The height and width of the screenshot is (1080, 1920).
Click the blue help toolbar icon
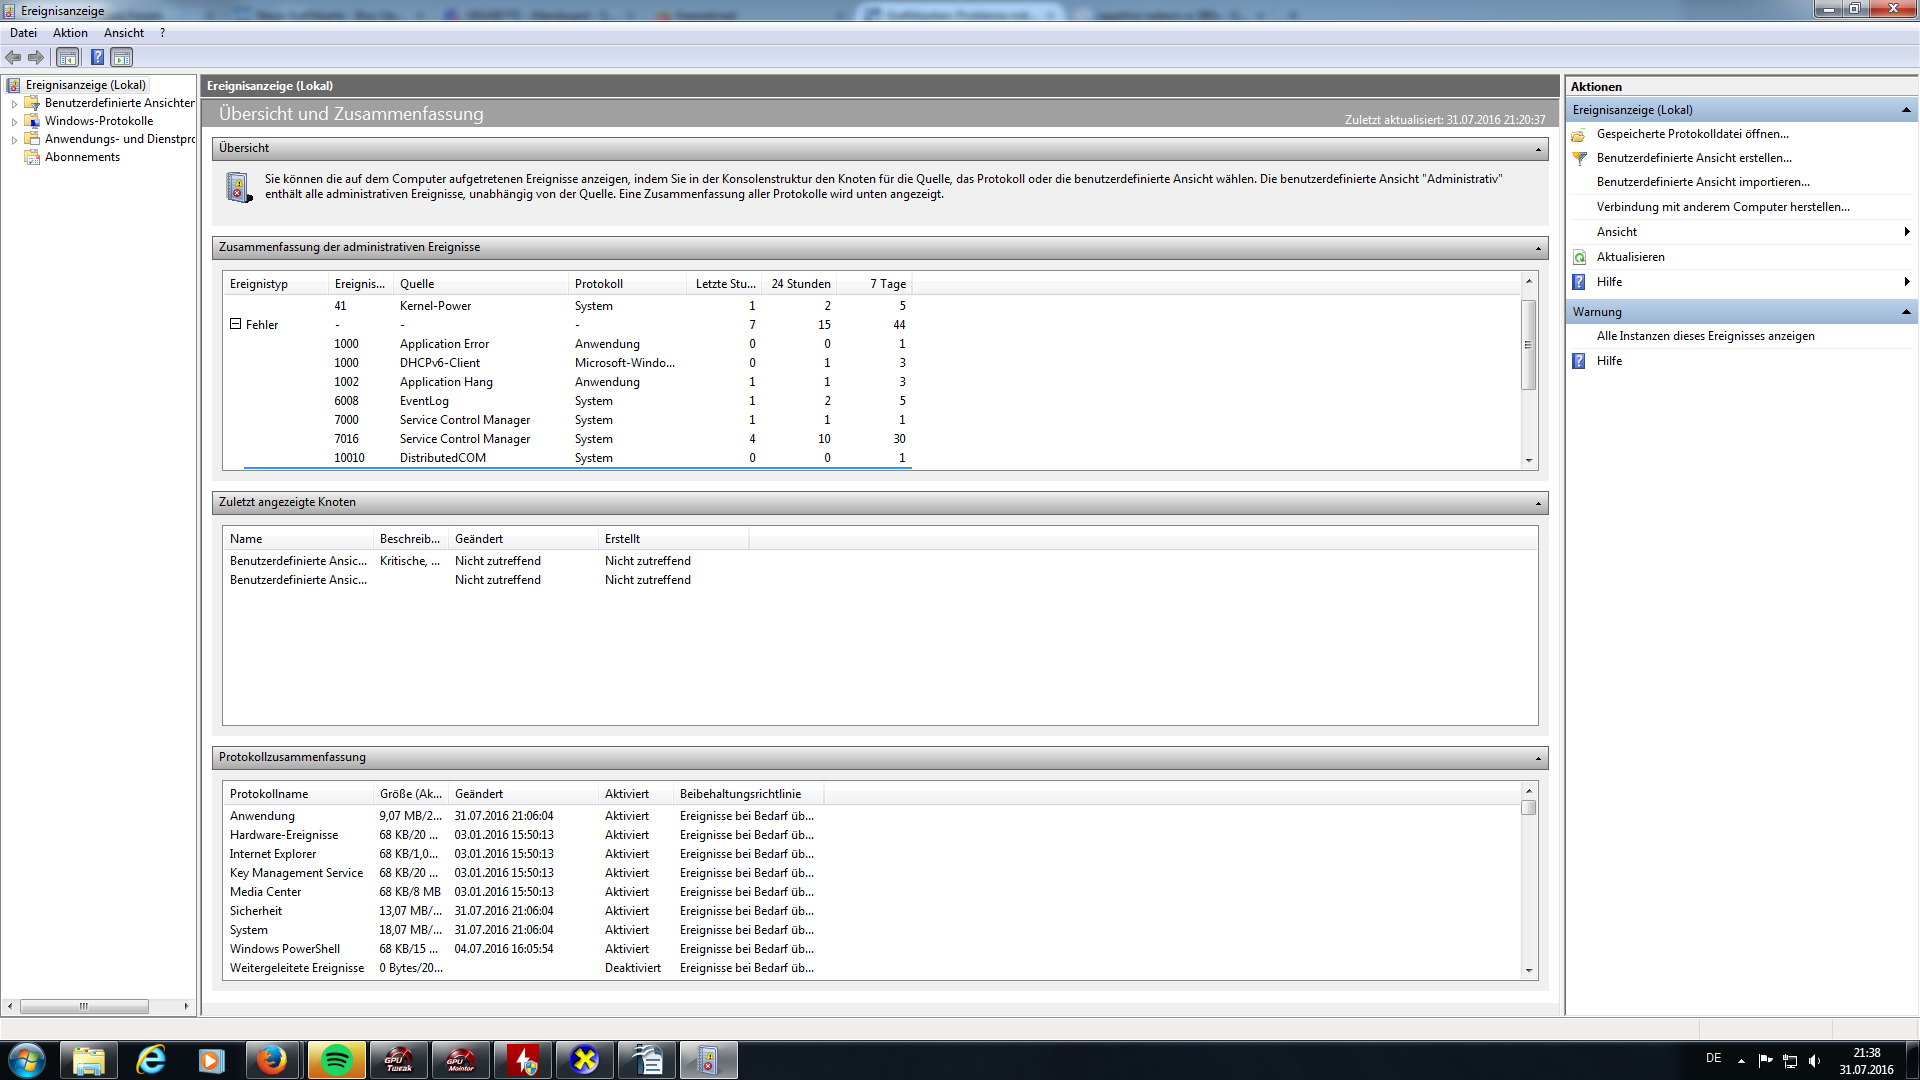pos(97,58)
